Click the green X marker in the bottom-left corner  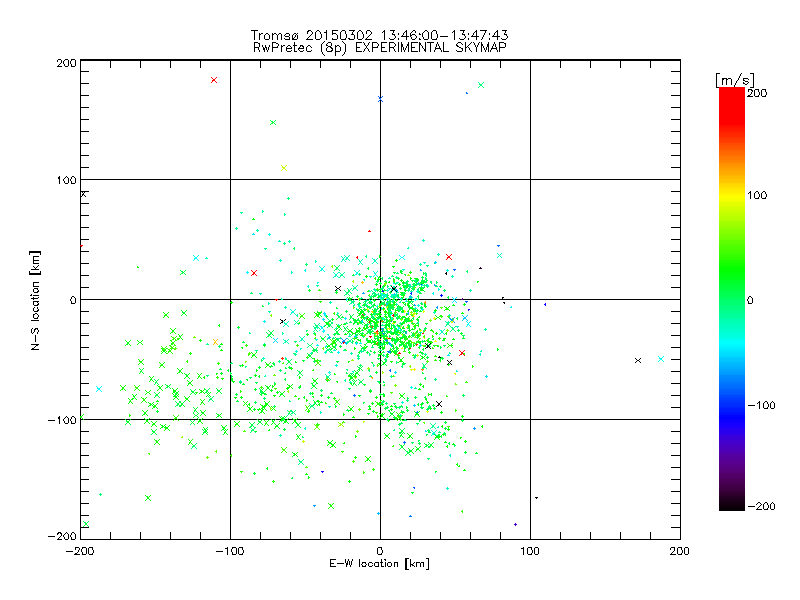pyautogui.click(x=86, y=524)
